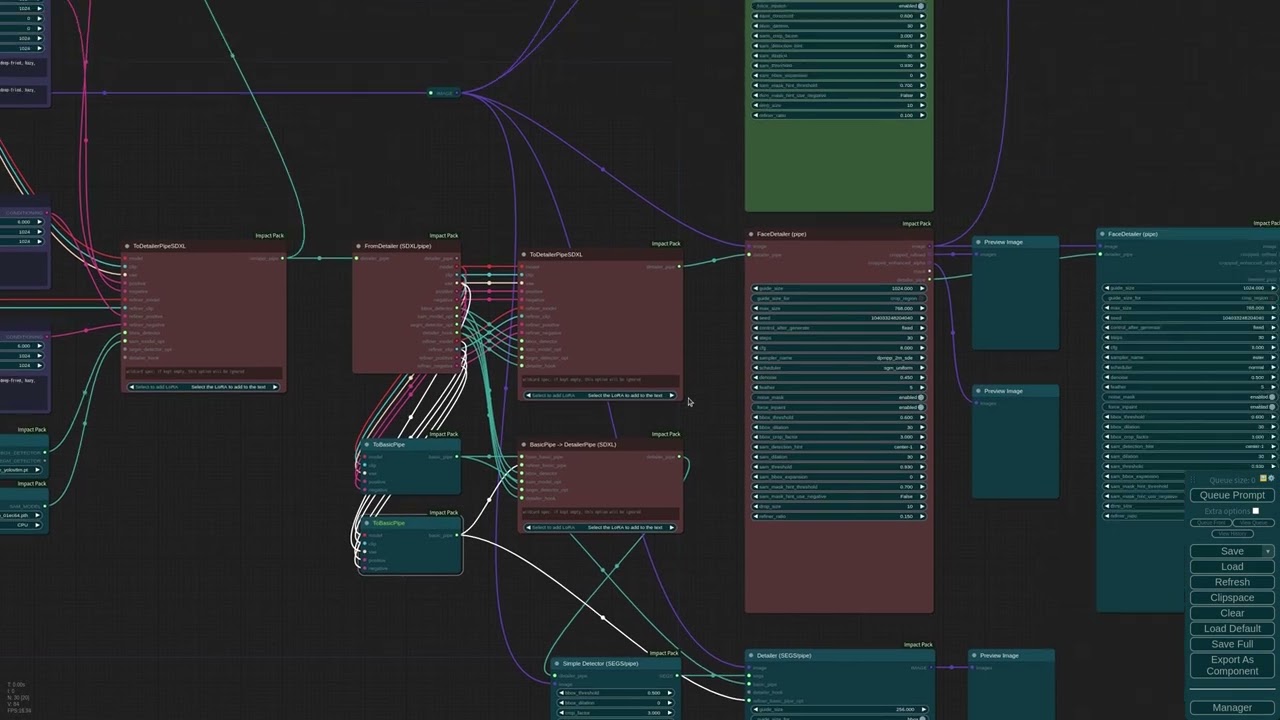Open sam_detection_hint dropdown in red FaceDetailer

click(x=840, y=447)
